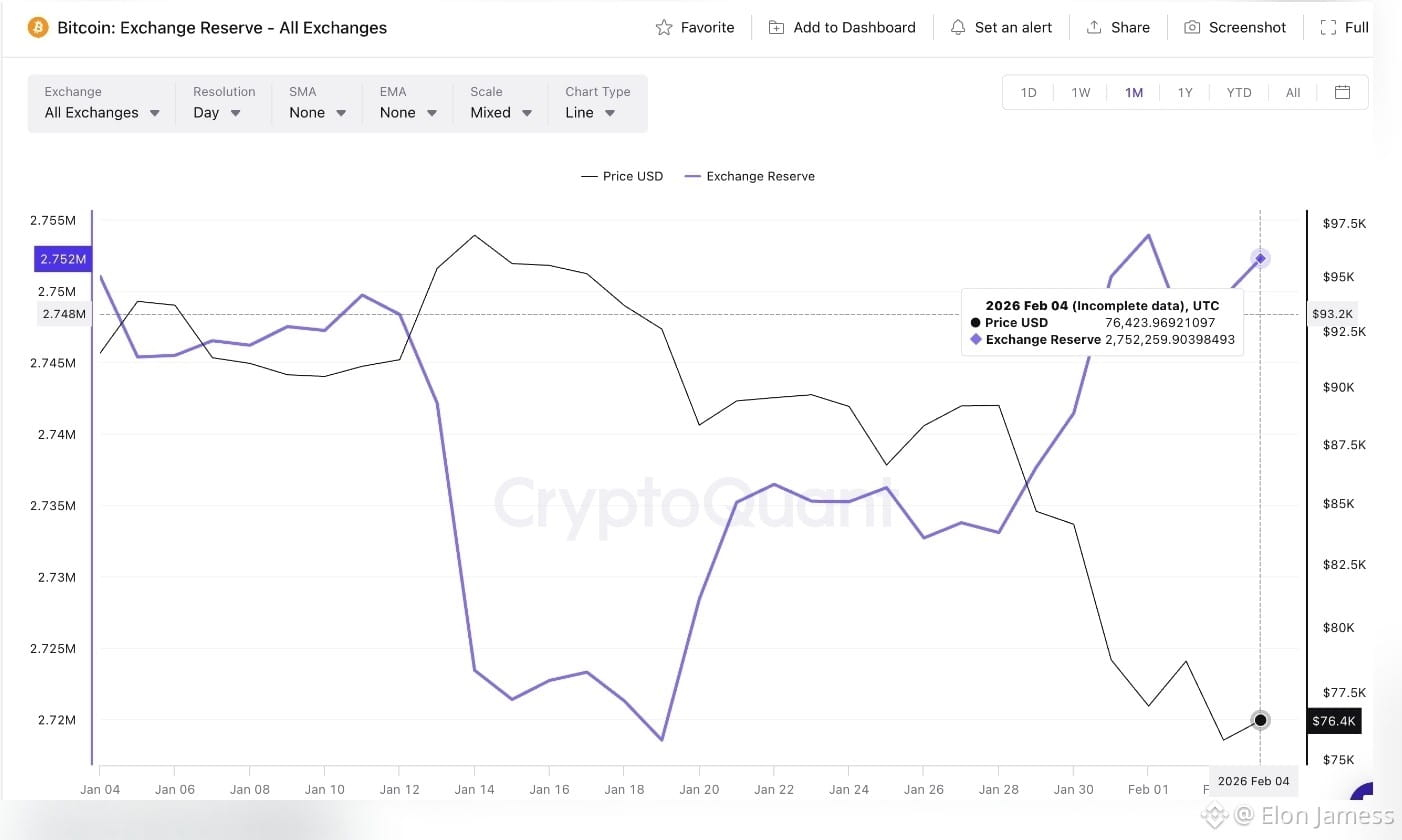Switch to the All time range
This screenshot has height=840, width=1402.
[1293, 92]
